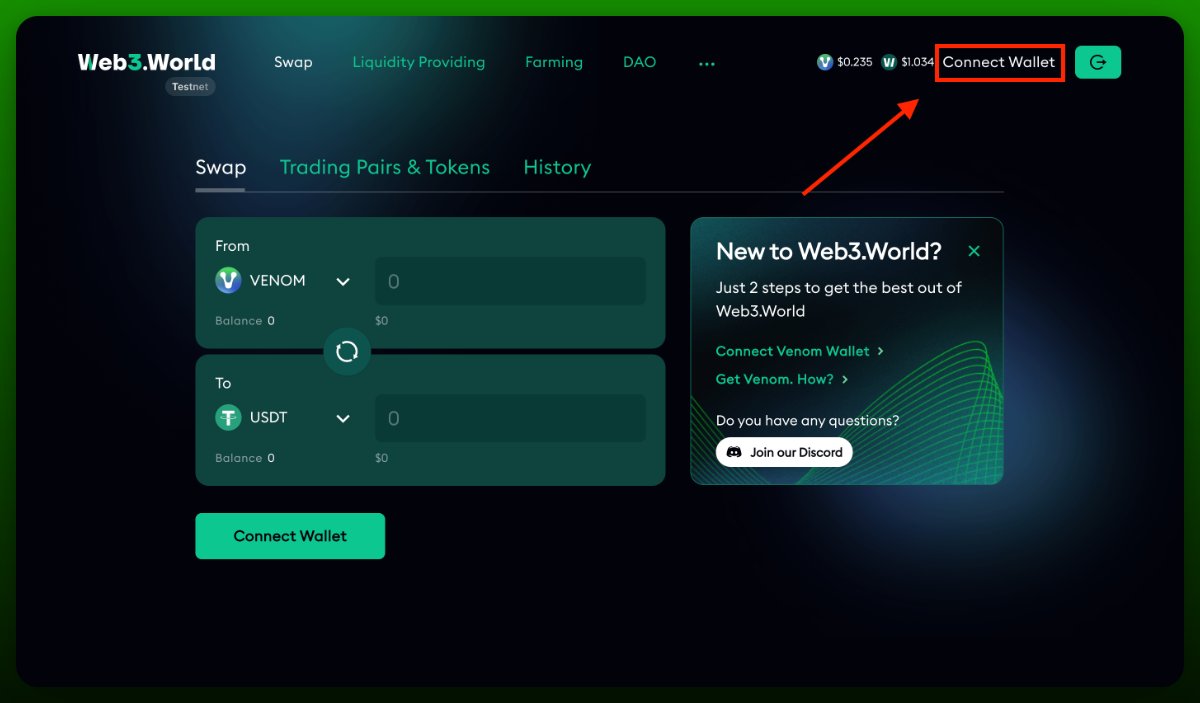Switch to Trading Pairs & Tokens tab
The width and height of the screenshot is (1200, 703).
click(x=385, y=167)
